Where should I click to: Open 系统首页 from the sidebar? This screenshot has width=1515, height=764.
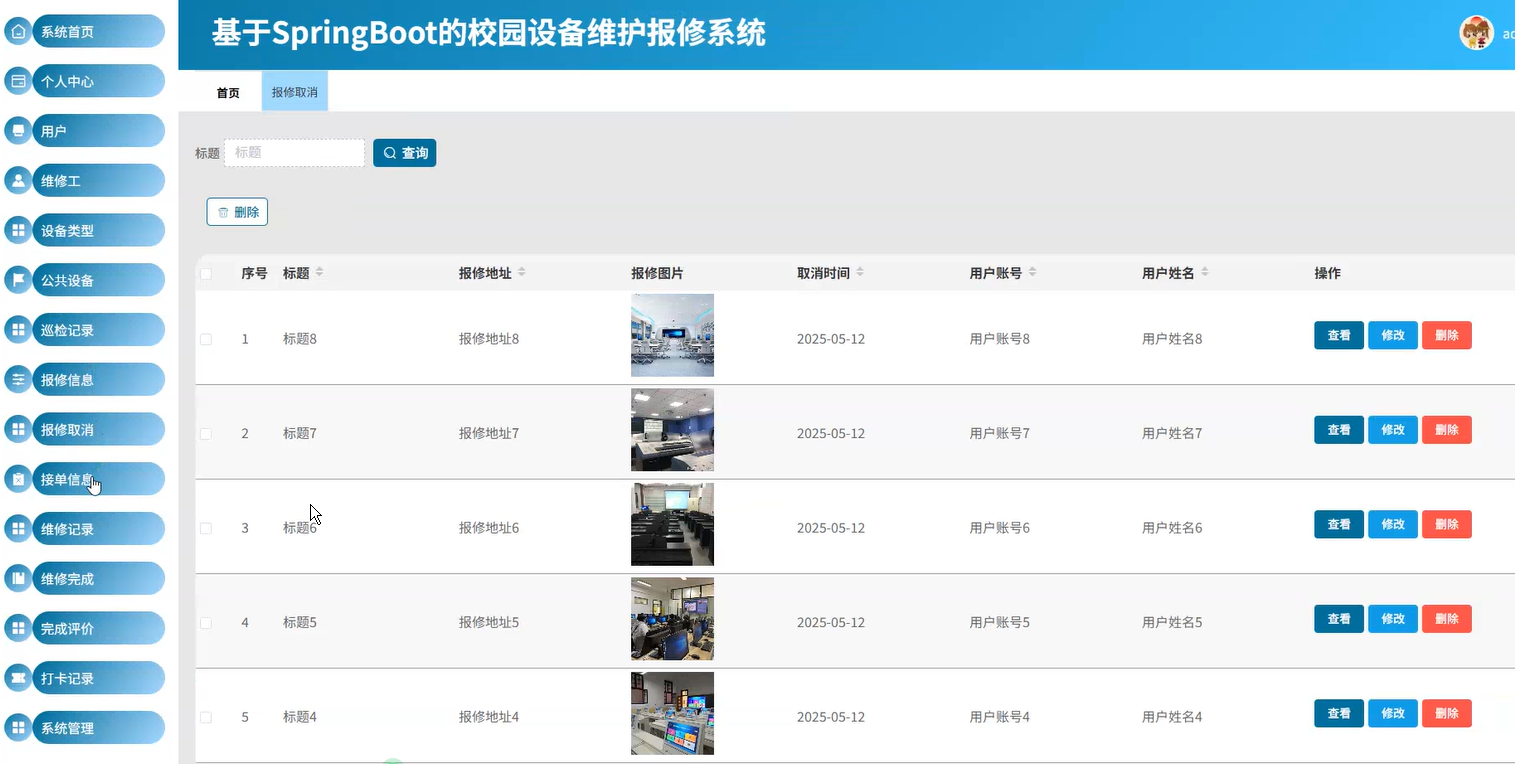pos(98,31)
